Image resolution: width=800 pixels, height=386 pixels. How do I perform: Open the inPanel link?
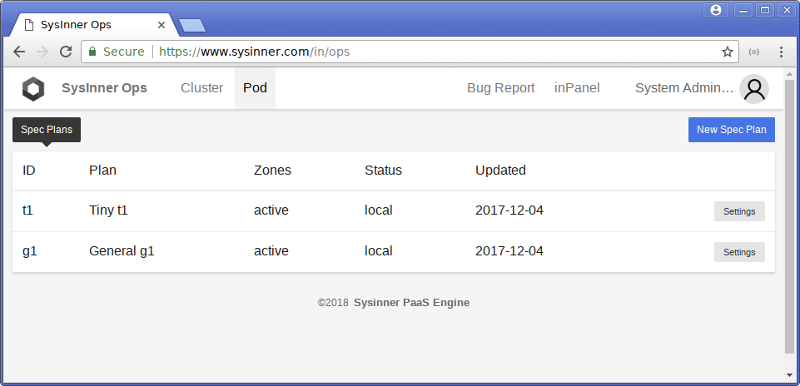coord(577,88)
